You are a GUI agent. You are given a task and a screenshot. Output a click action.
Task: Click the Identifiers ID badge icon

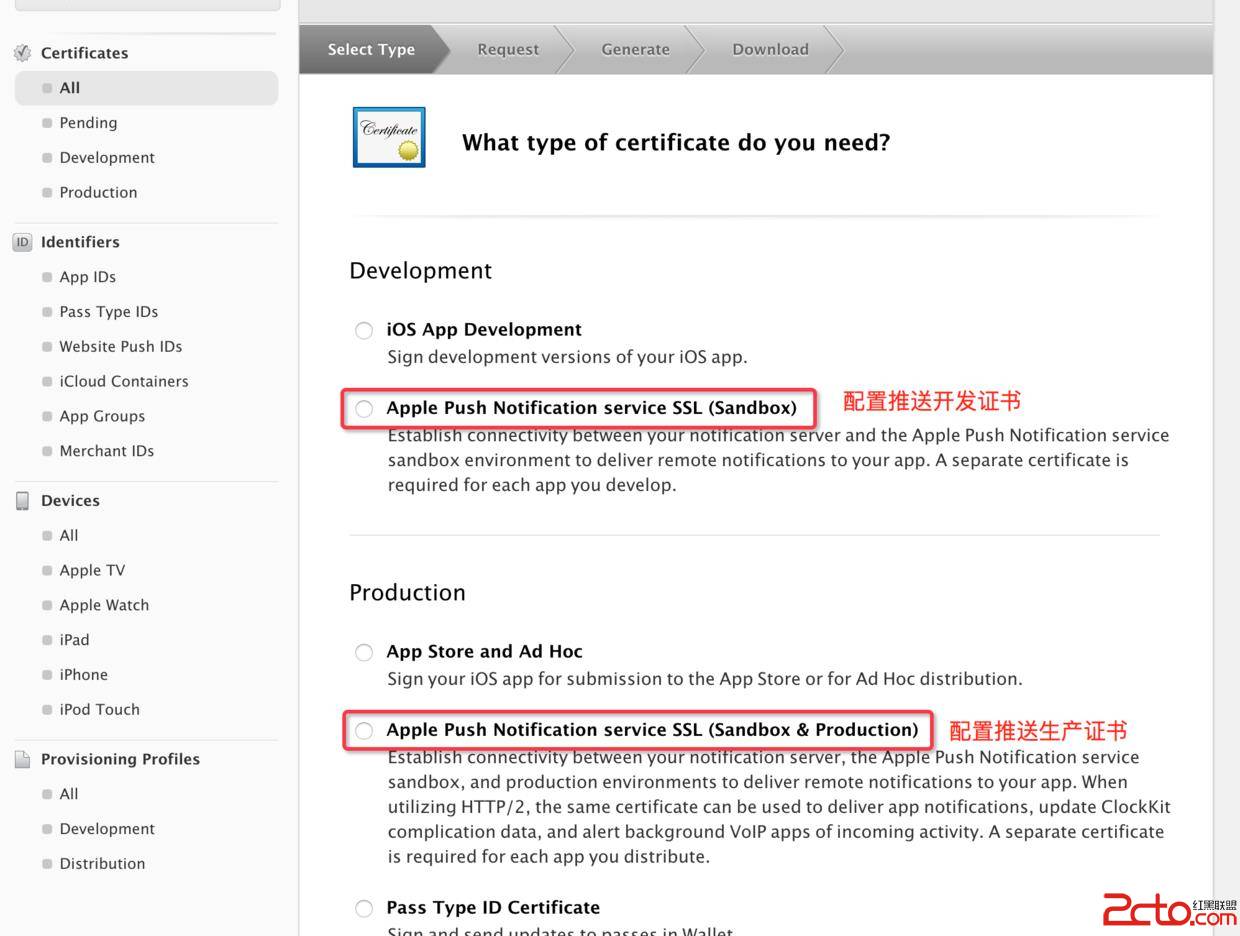pos(22,242)
